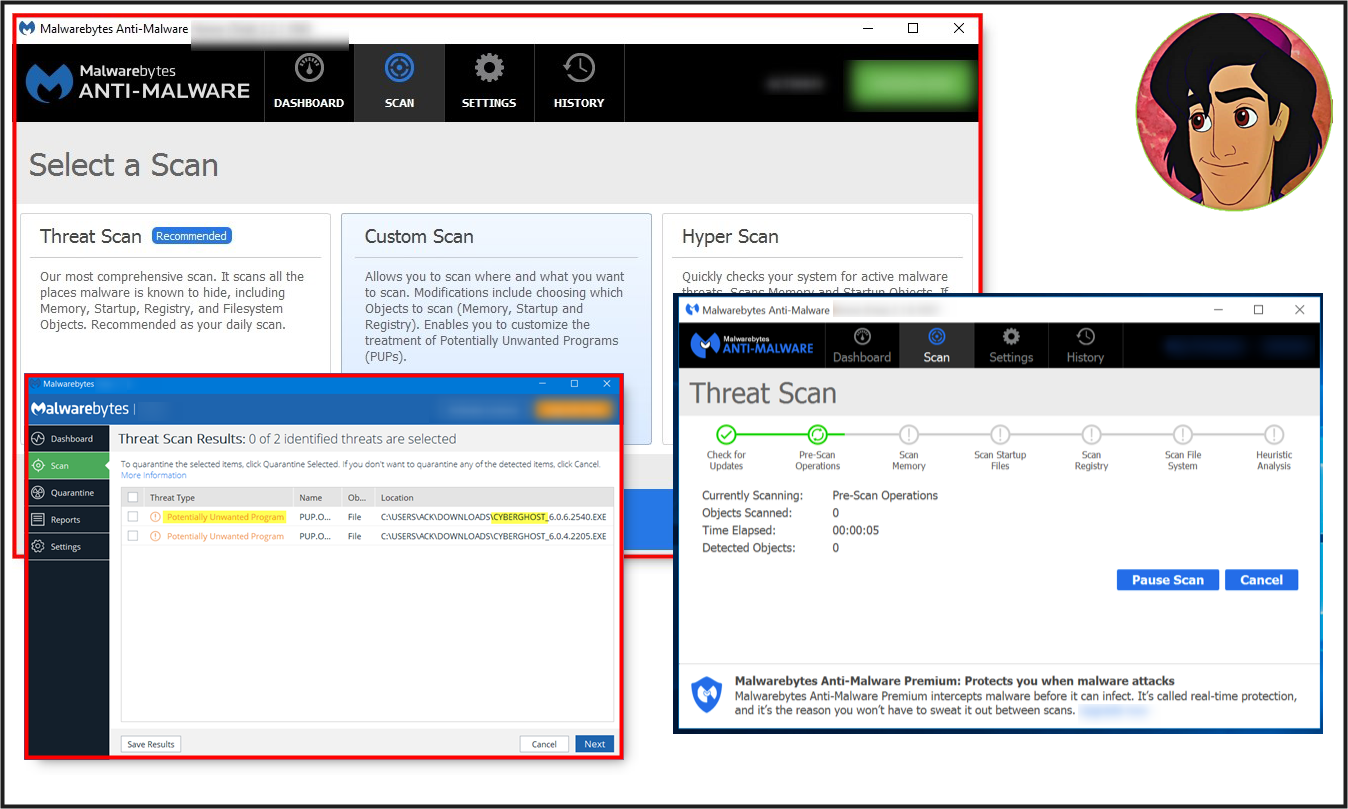
Task: Select the highlighted Potentially Unwanted Program text
Action: pos(225,517)
